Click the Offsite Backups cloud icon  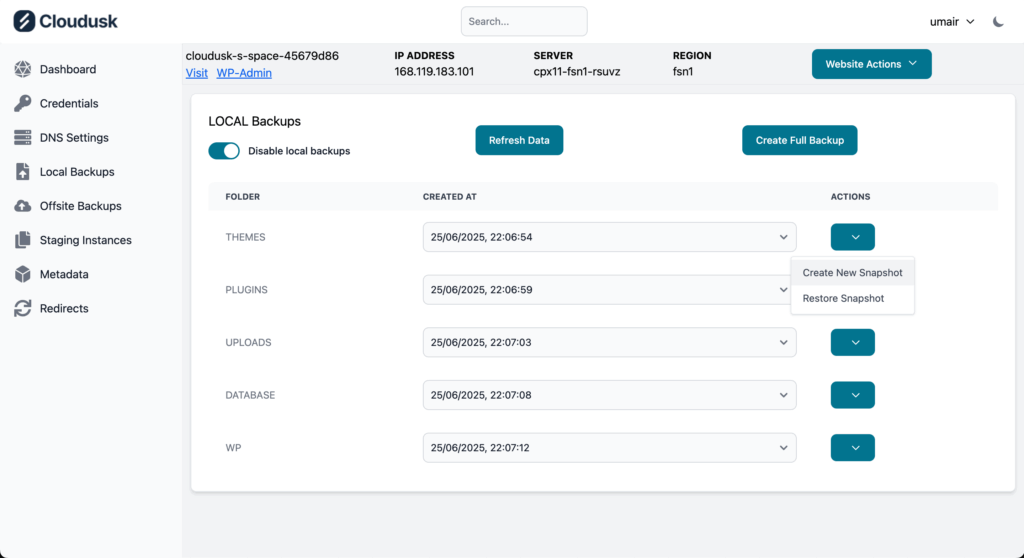tap(22, 206)
